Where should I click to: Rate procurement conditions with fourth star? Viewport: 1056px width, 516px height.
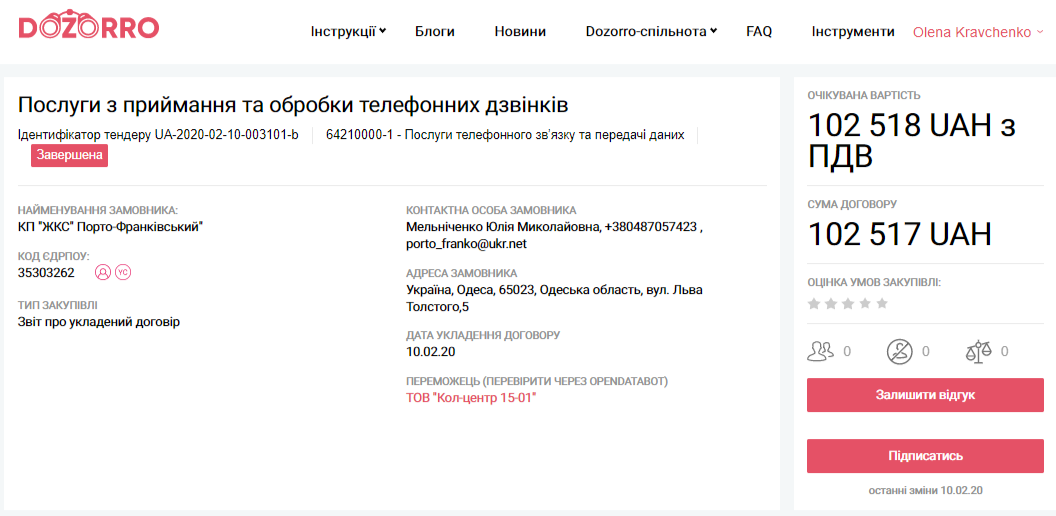[865, 304]
